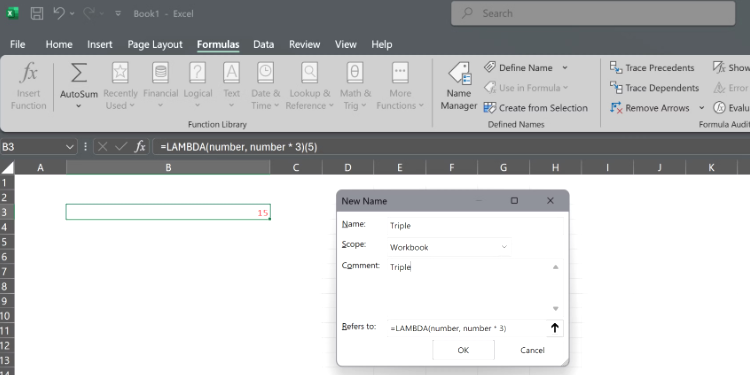Image resolution: width=750 pixels, height=375 pixels.
Task: Click Define Name in the ribbon
Action: [519, 68]
